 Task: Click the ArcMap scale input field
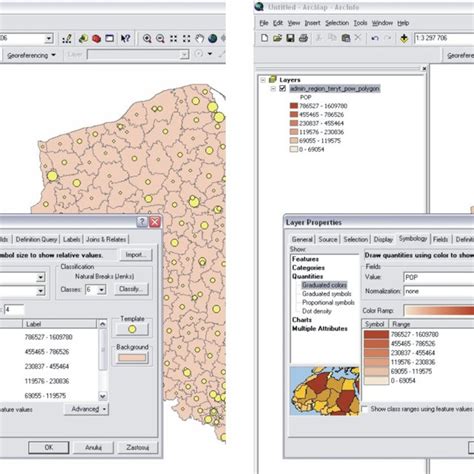(x=444, y=38)
